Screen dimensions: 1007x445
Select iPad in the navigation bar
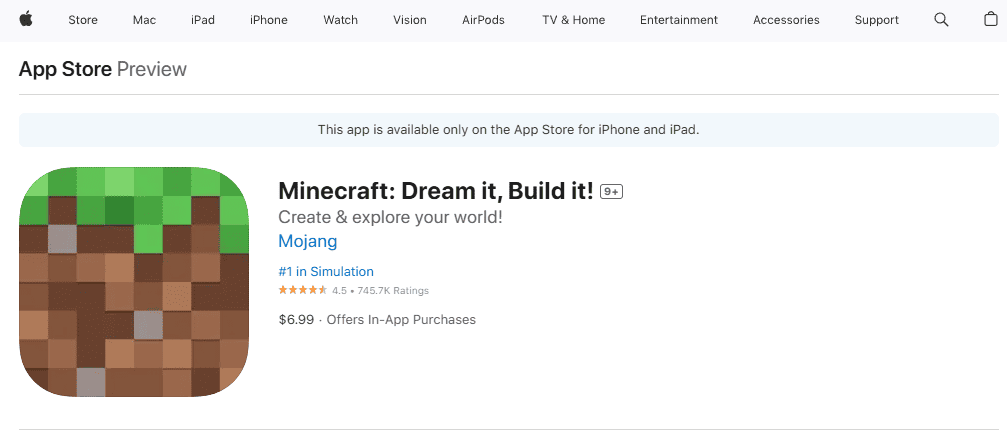pos(203,20)
